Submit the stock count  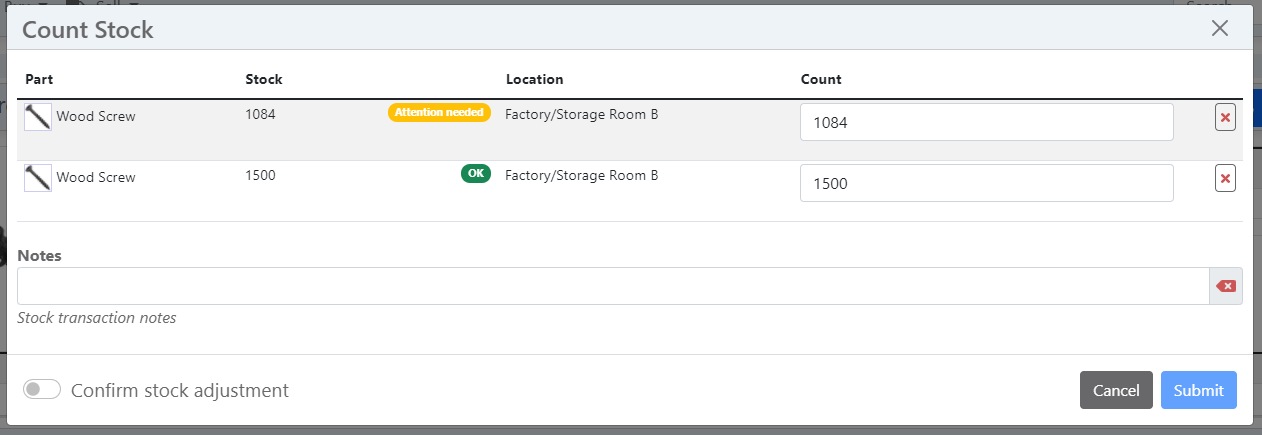click(x=1198, y=390)
